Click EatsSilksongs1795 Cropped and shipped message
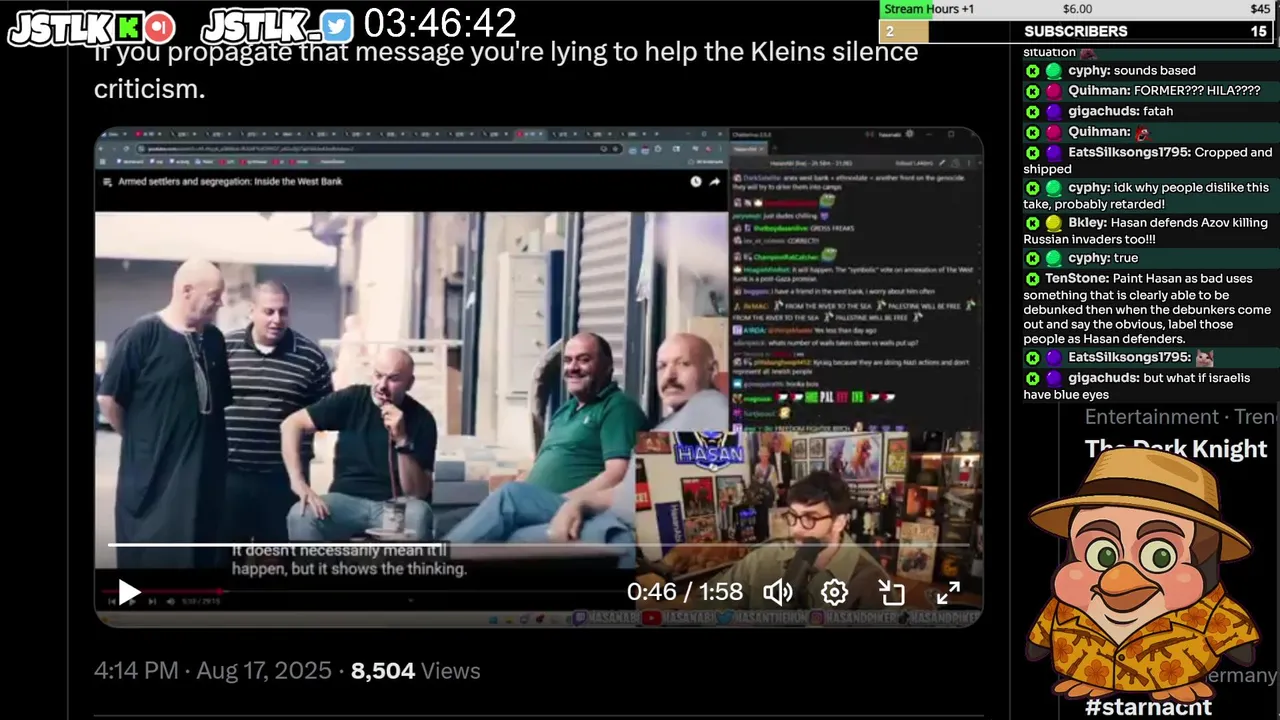Screen dimensions: 1280x720 pyautogui.click(x=1149, y=160)
